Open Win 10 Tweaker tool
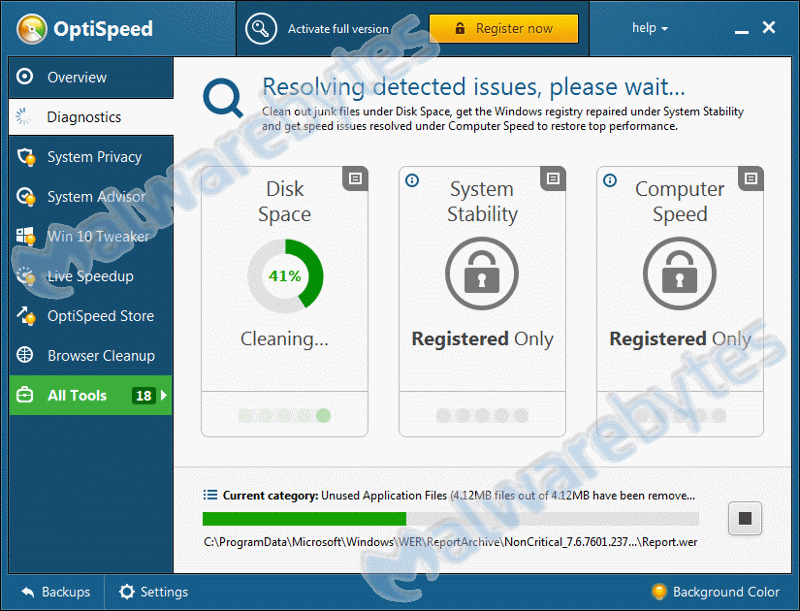Screen dimensions: 800x611 pyautogui.click(x=91, y=236)
